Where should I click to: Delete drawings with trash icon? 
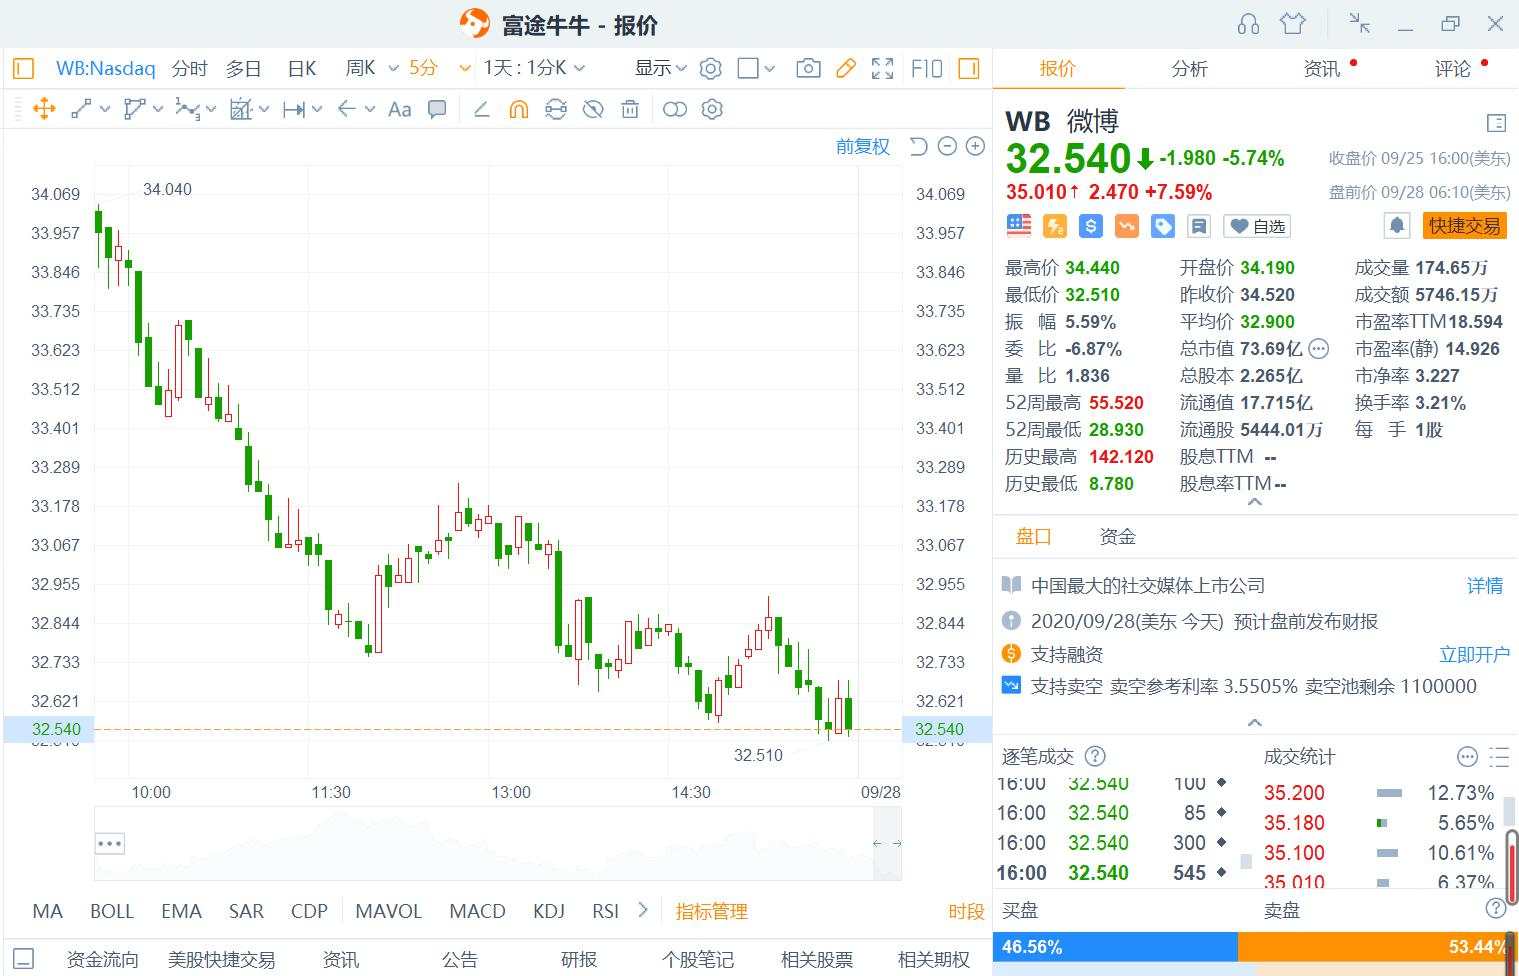(x=630, y=109)
